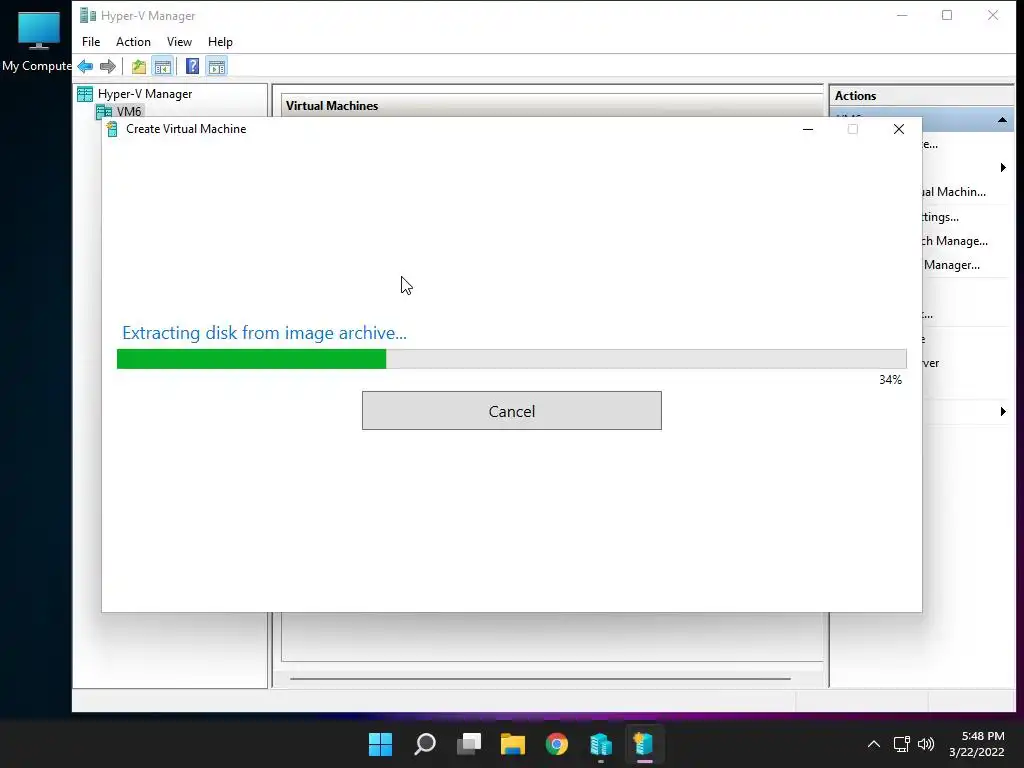The width and height of the screenshot is (1024, 768).
Task: Toggle the Action pane toolbar icon
Action: click(x=217, y=66)
